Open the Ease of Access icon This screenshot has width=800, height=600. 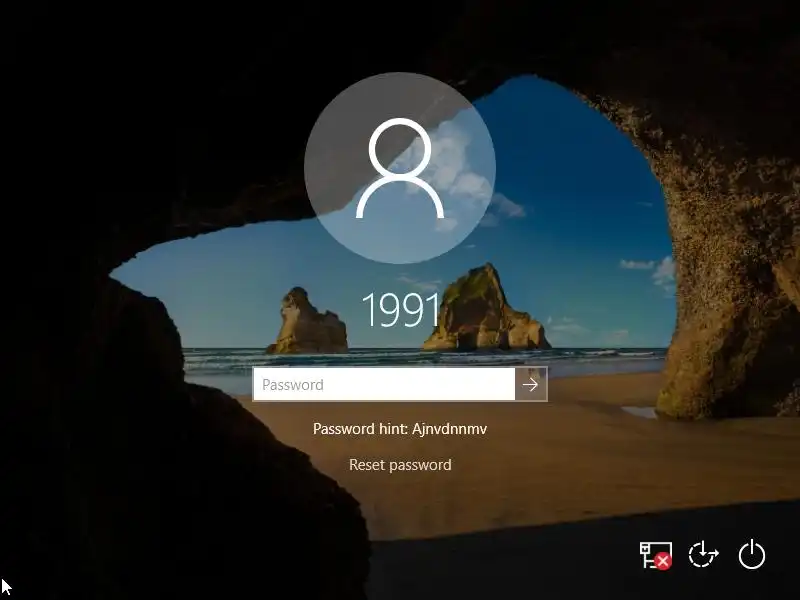coord(704,555)
